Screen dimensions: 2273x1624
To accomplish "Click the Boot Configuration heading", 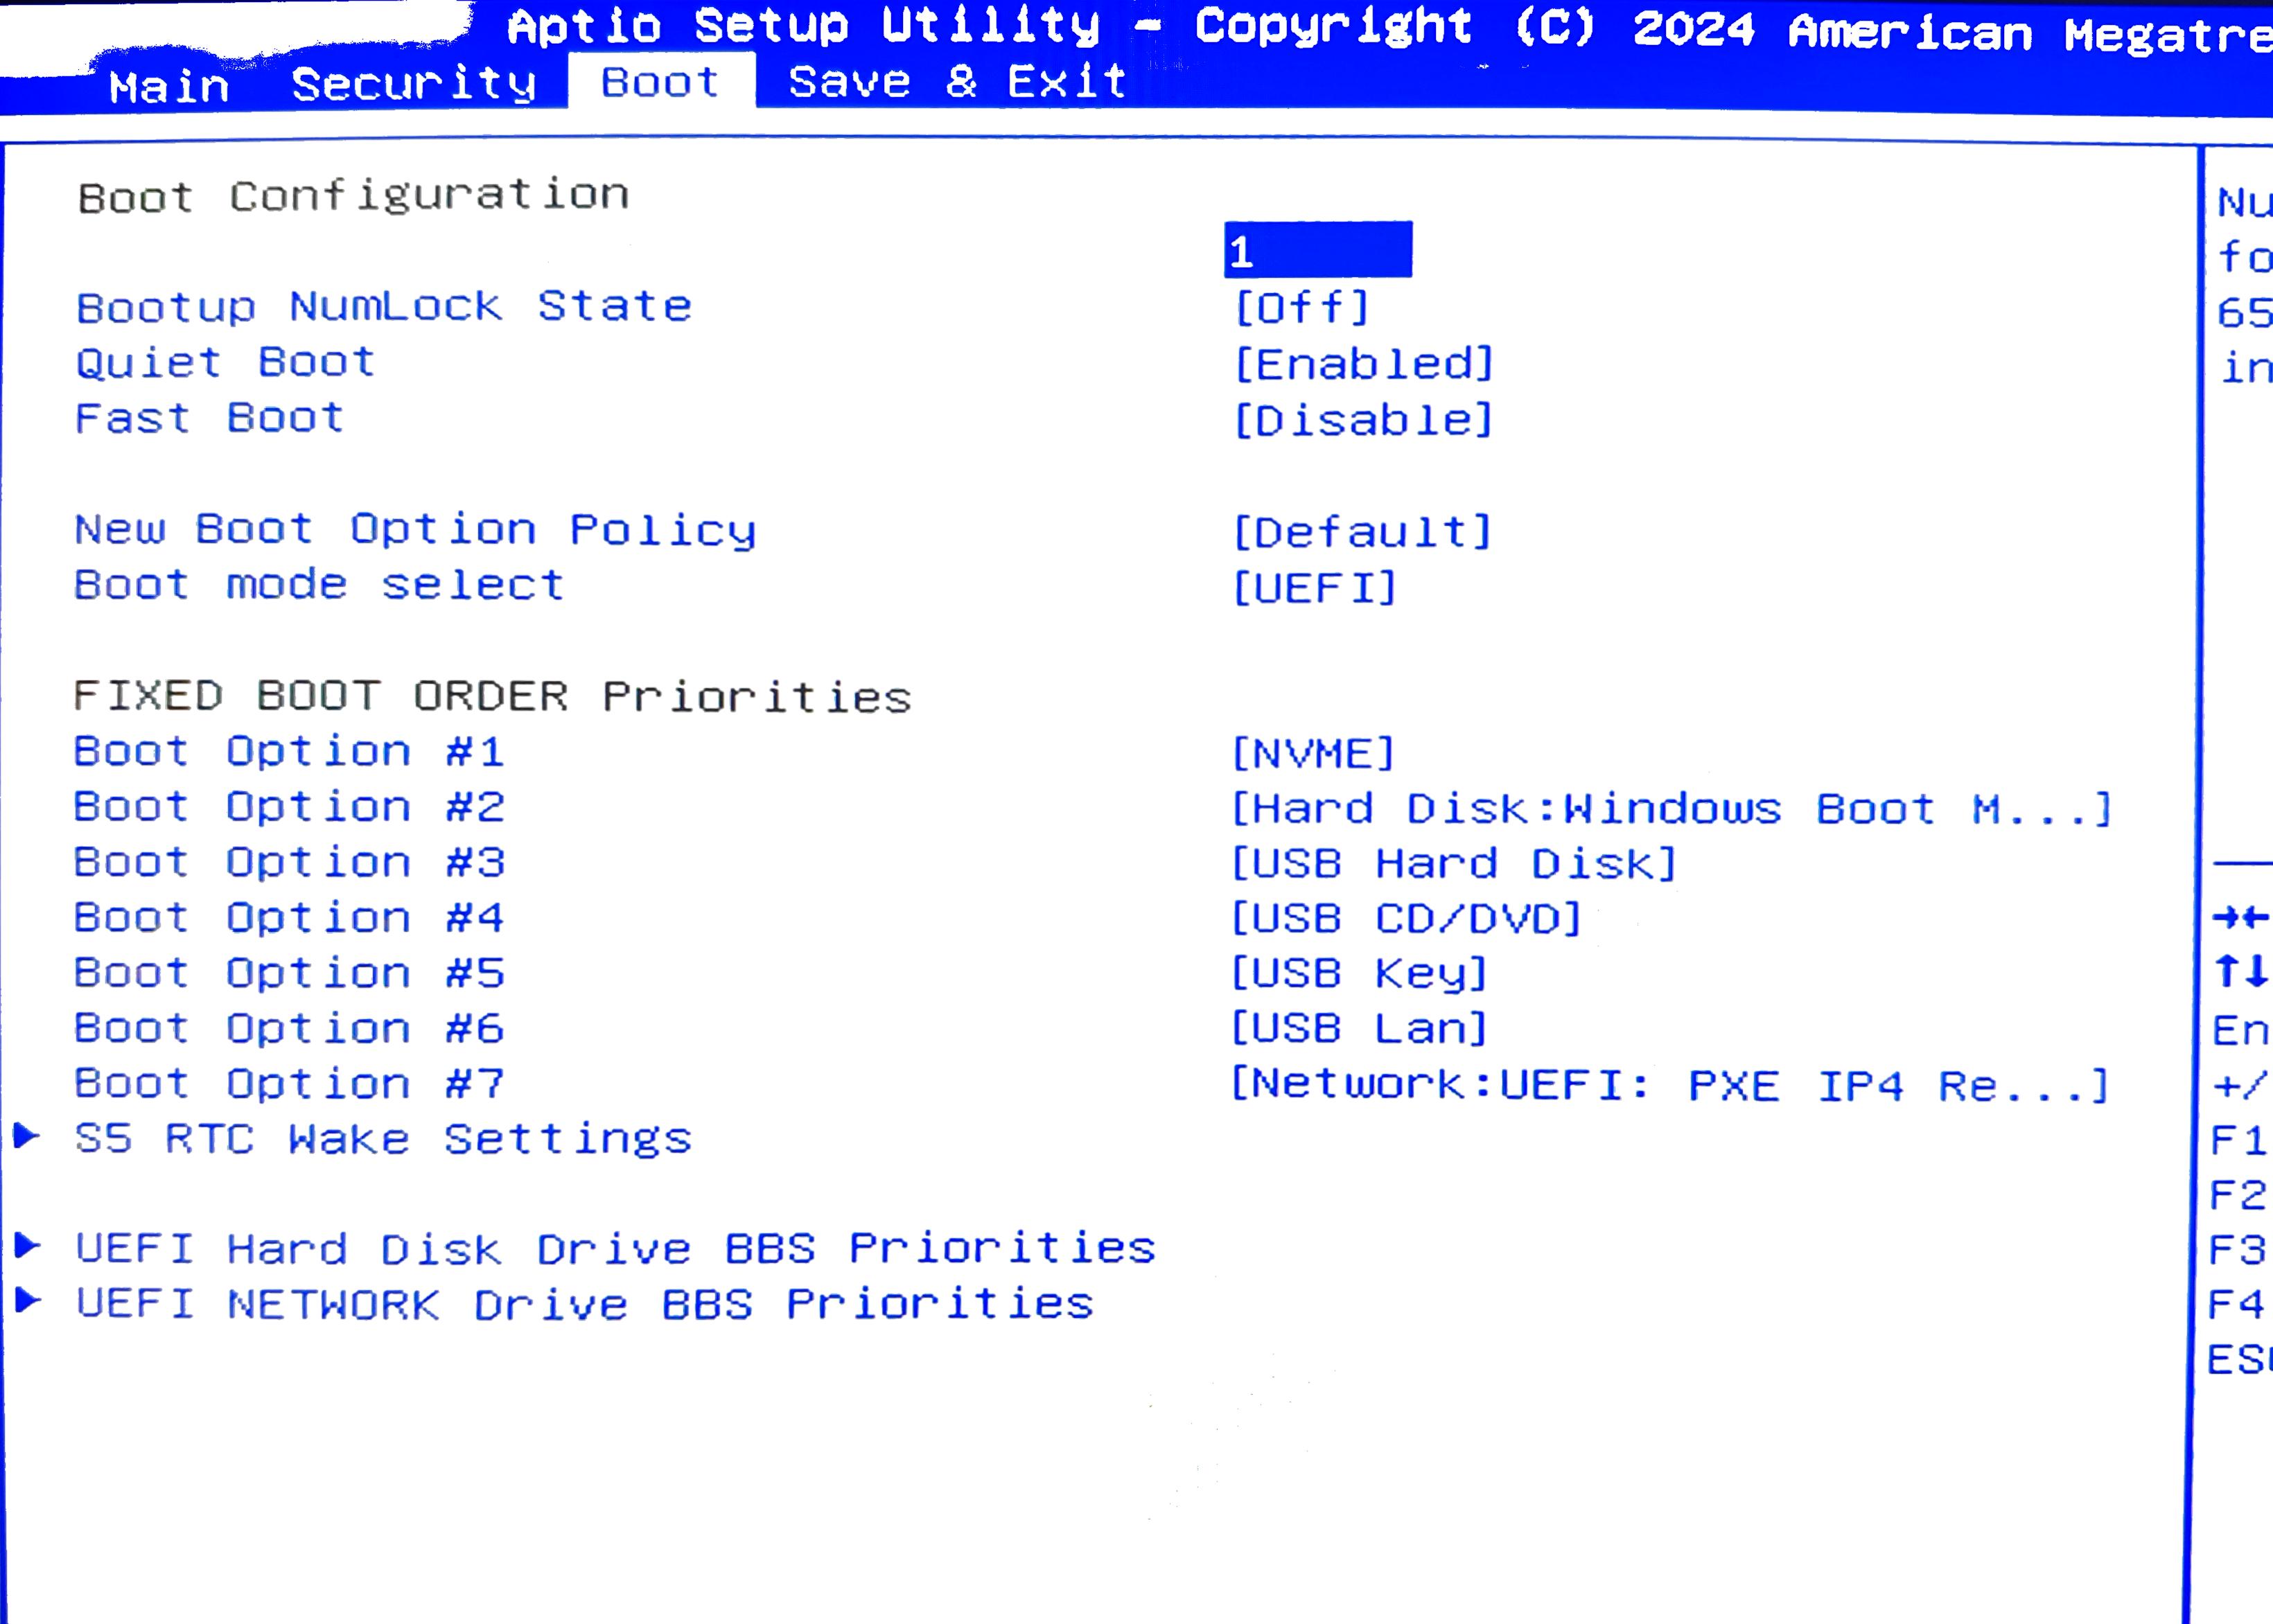I will pyautogui.click(x=354, y=196).
